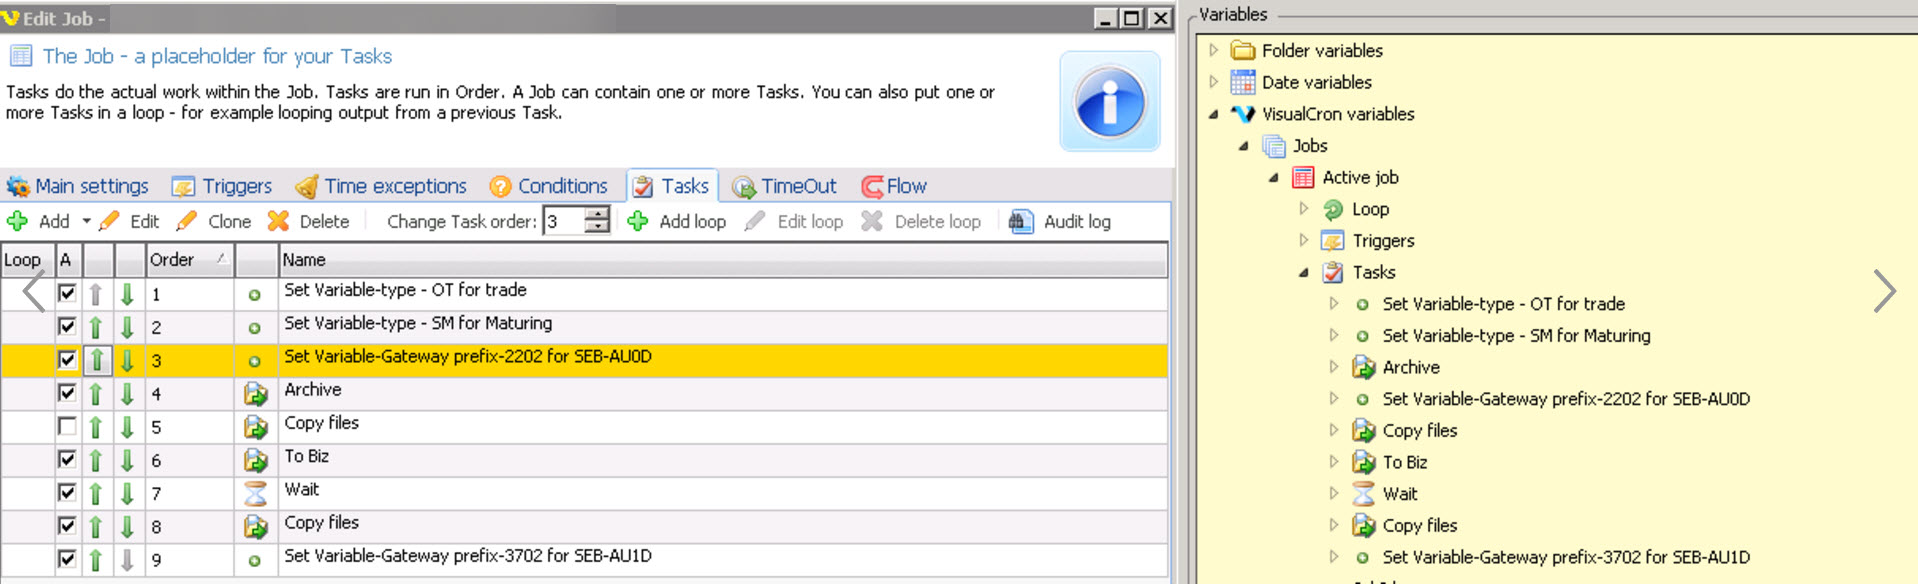This screenshot has height=584, width=1918.
Task: Click the Clone task pencil icon
Action: [187, 221]
